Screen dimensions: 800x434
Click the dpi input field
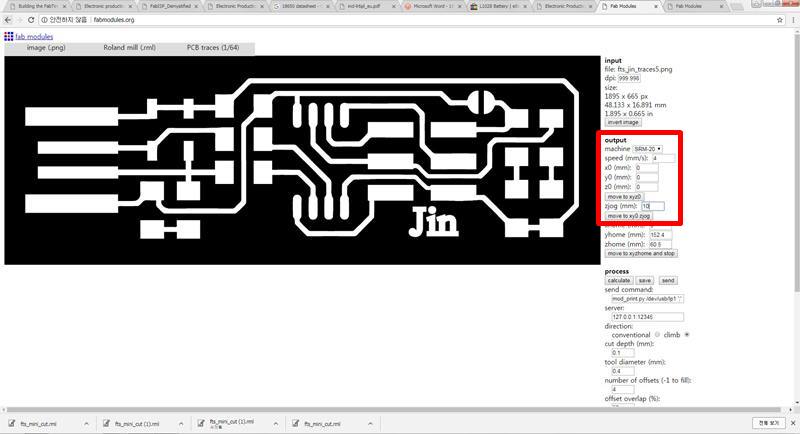[x=629, y=78]
